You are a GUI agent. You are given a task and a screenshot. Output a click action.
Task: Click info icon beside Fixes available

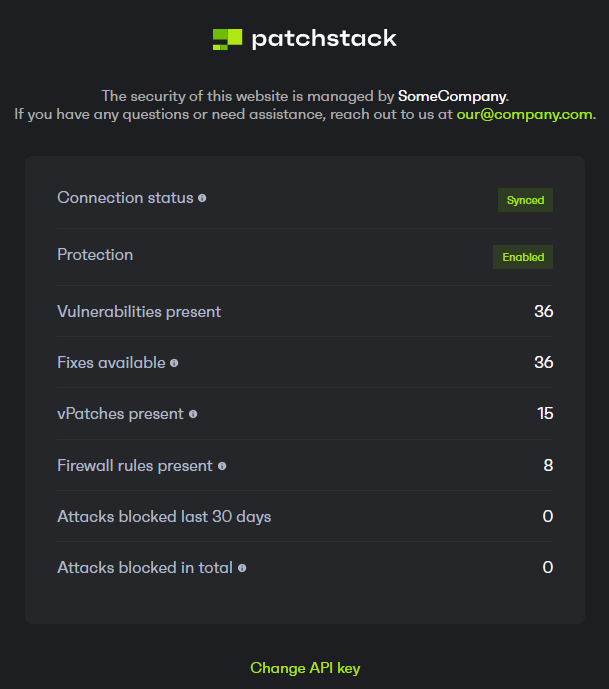pos(174,363)
